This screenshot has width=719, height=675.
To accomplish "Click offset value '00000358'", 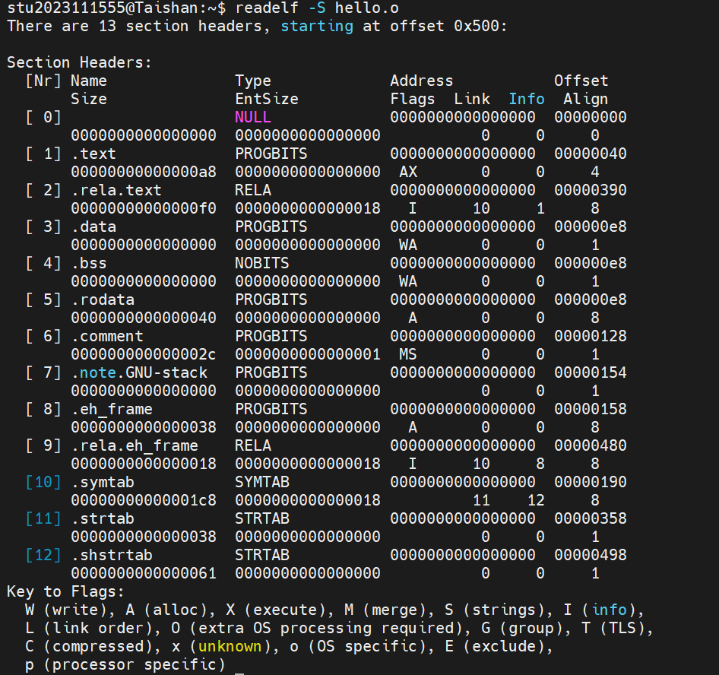I will [590, 519].
